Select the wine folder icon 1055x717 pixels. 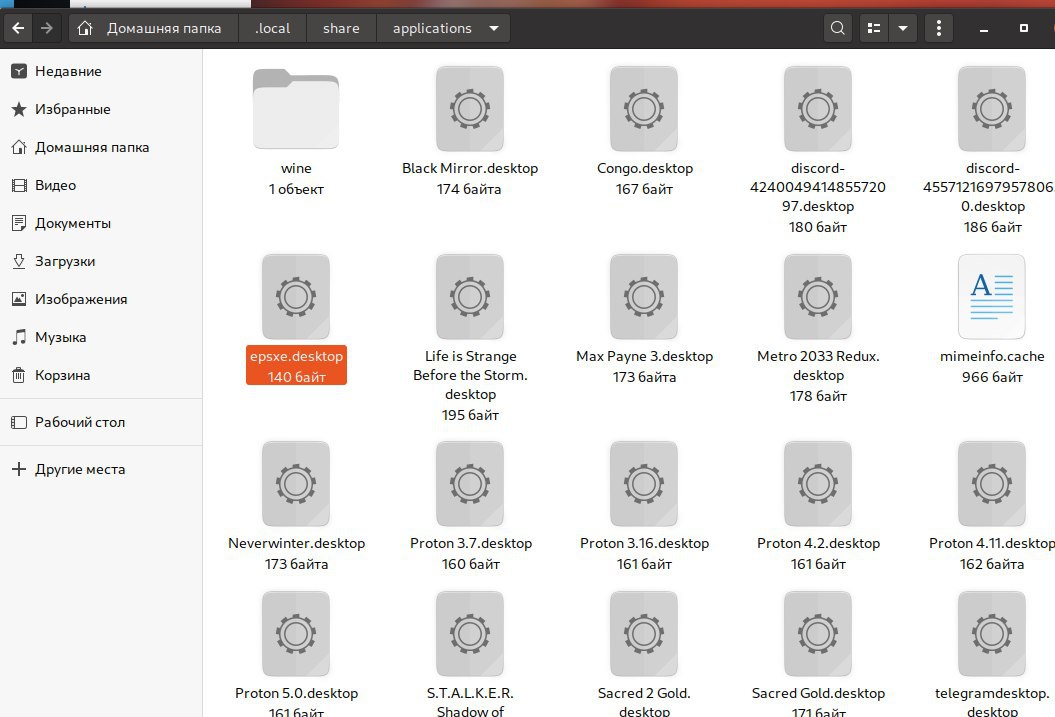coord(296,109)
